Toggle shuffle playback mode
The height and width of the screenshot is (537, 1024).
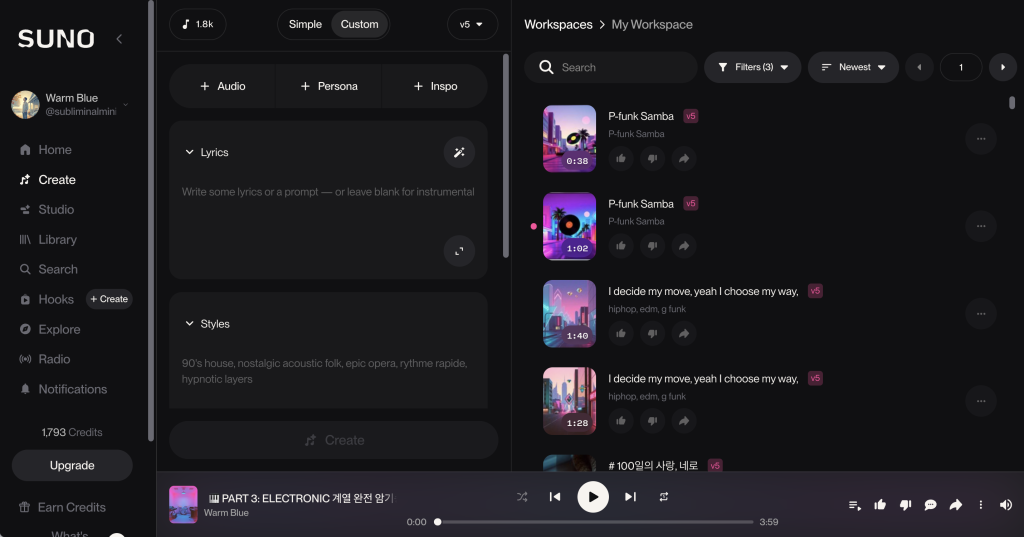tap(522, 497)
